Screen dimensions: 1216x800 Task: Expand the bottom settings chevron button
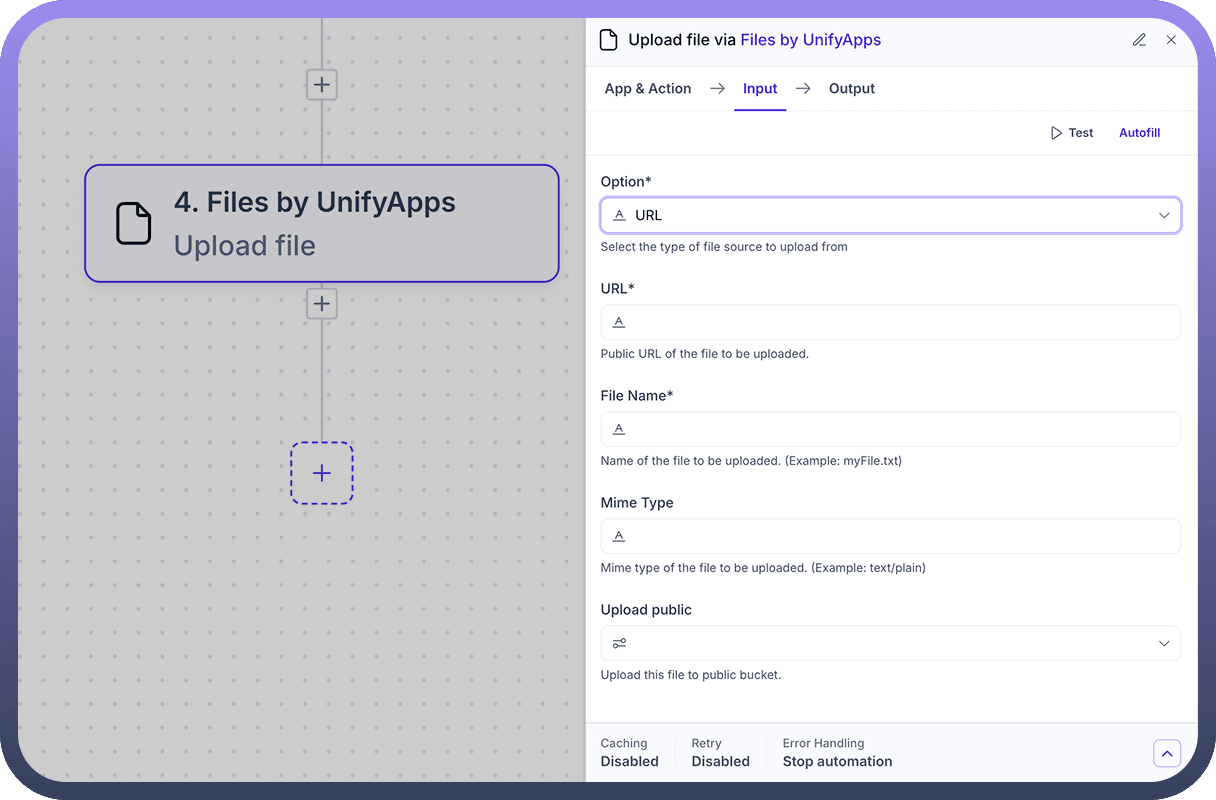point(1167,753)
